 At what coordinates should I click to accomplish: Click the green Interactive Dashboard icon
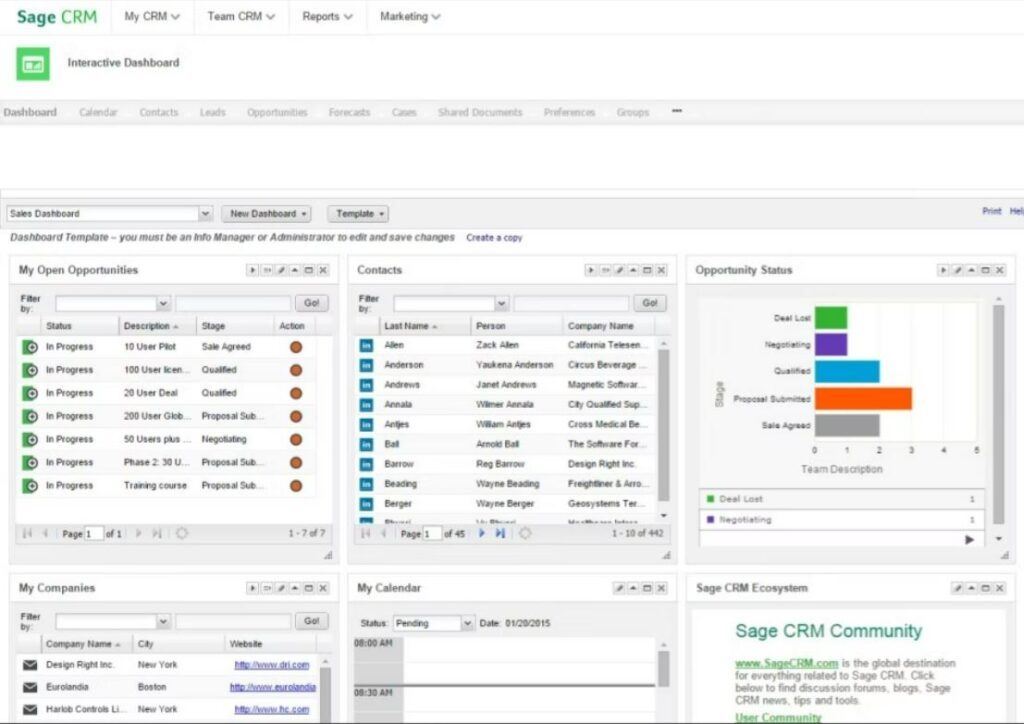(33, 64)
